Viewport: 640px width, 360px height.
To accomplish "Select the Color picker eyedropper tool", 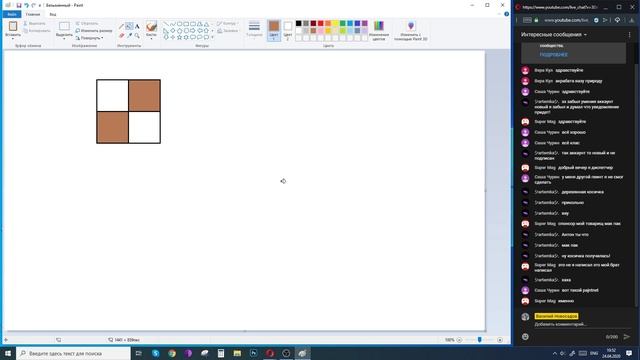I will point(129,36).
